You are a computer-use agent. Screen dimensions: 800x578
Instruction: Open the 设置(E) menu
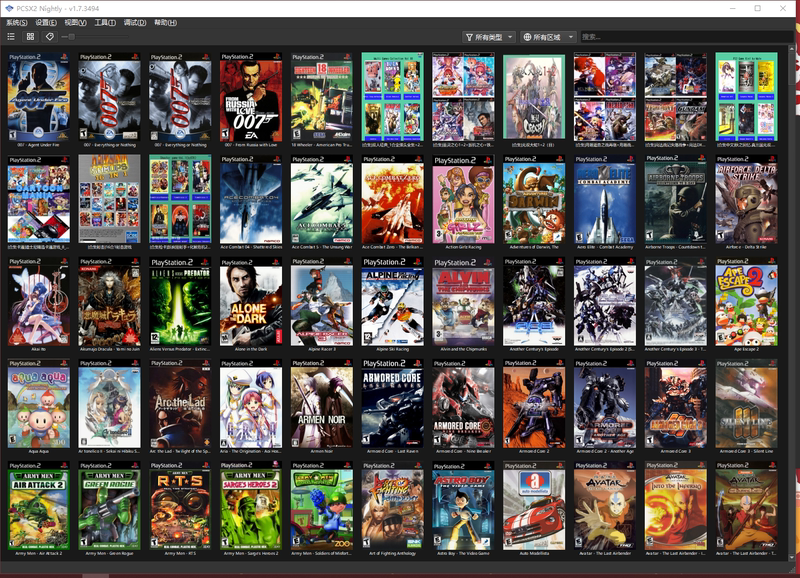coord(46,22)
